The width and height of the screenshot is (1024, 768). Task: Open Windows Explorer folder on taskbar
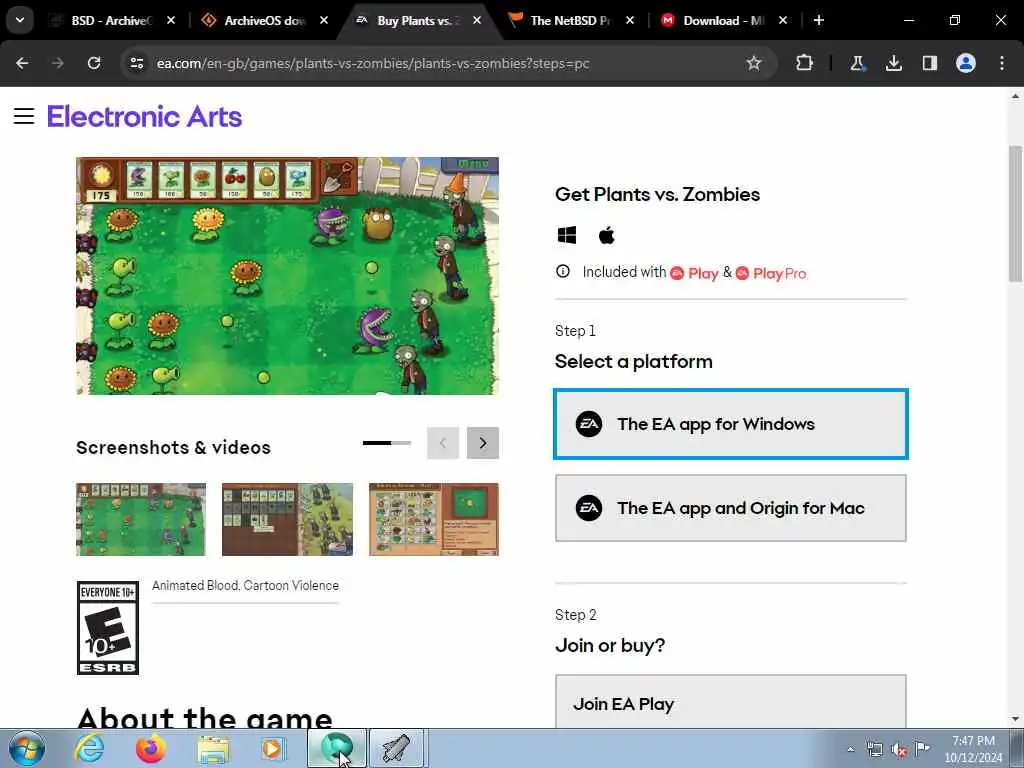(213, 748)
